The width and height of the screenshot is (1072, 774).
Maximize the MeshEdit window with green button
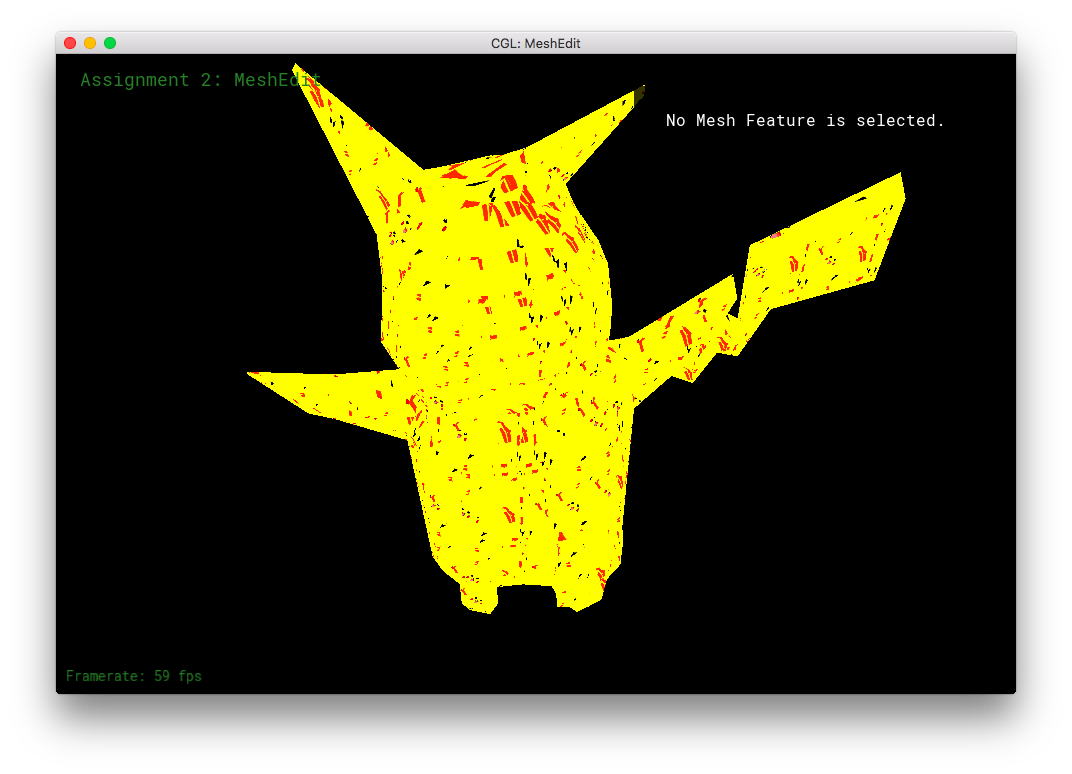coord(110,43)
